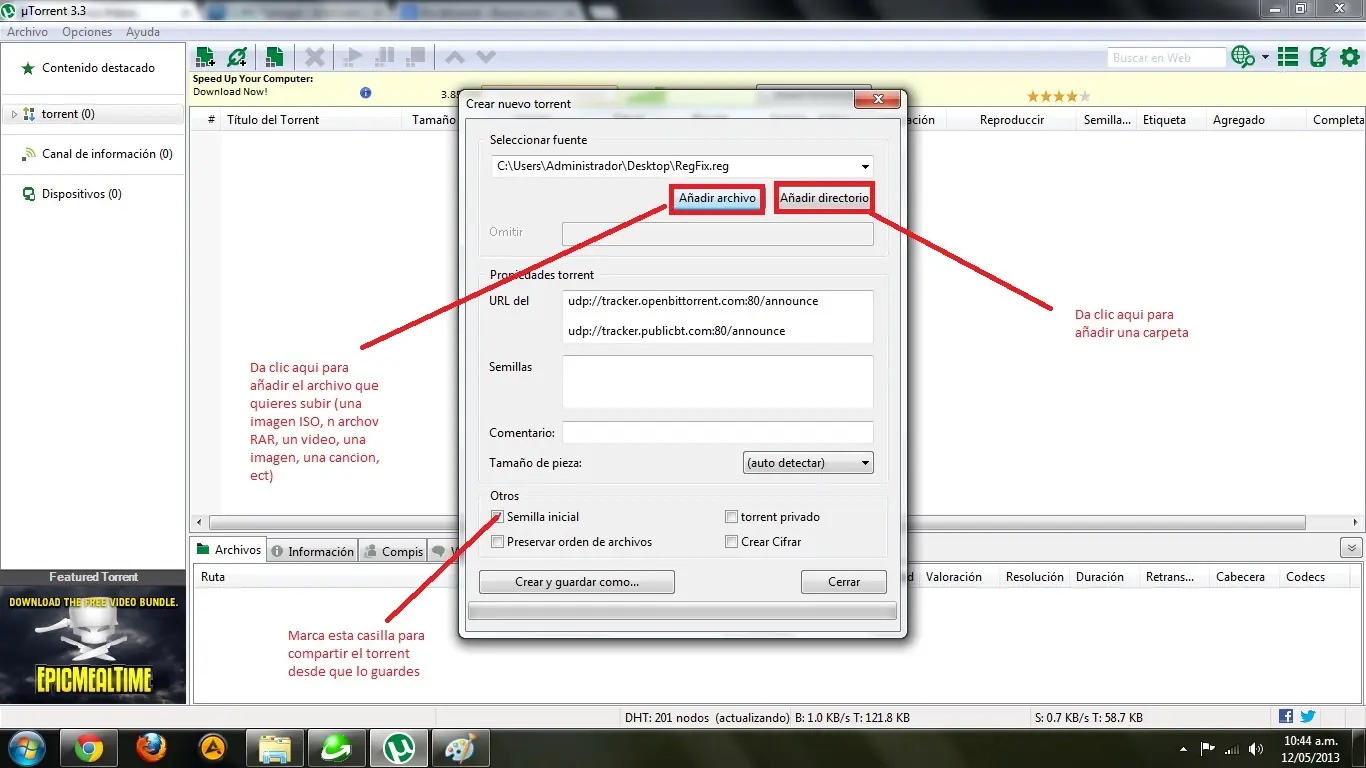Share on Twitter from status bar
The width and height of the screenshot is (1366, 768).
(1307, 717)
